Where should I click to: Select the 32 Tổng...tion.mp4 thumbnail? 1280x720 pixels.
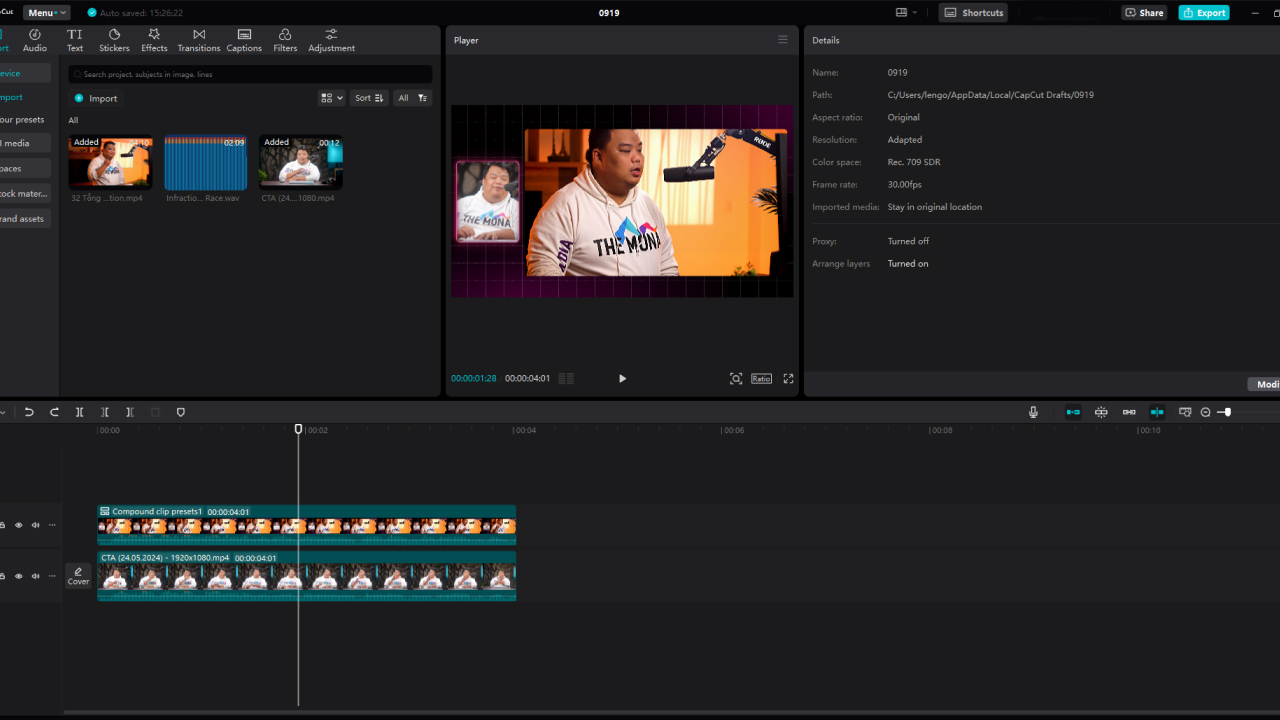pyautogui.click(x=110, y=162)
